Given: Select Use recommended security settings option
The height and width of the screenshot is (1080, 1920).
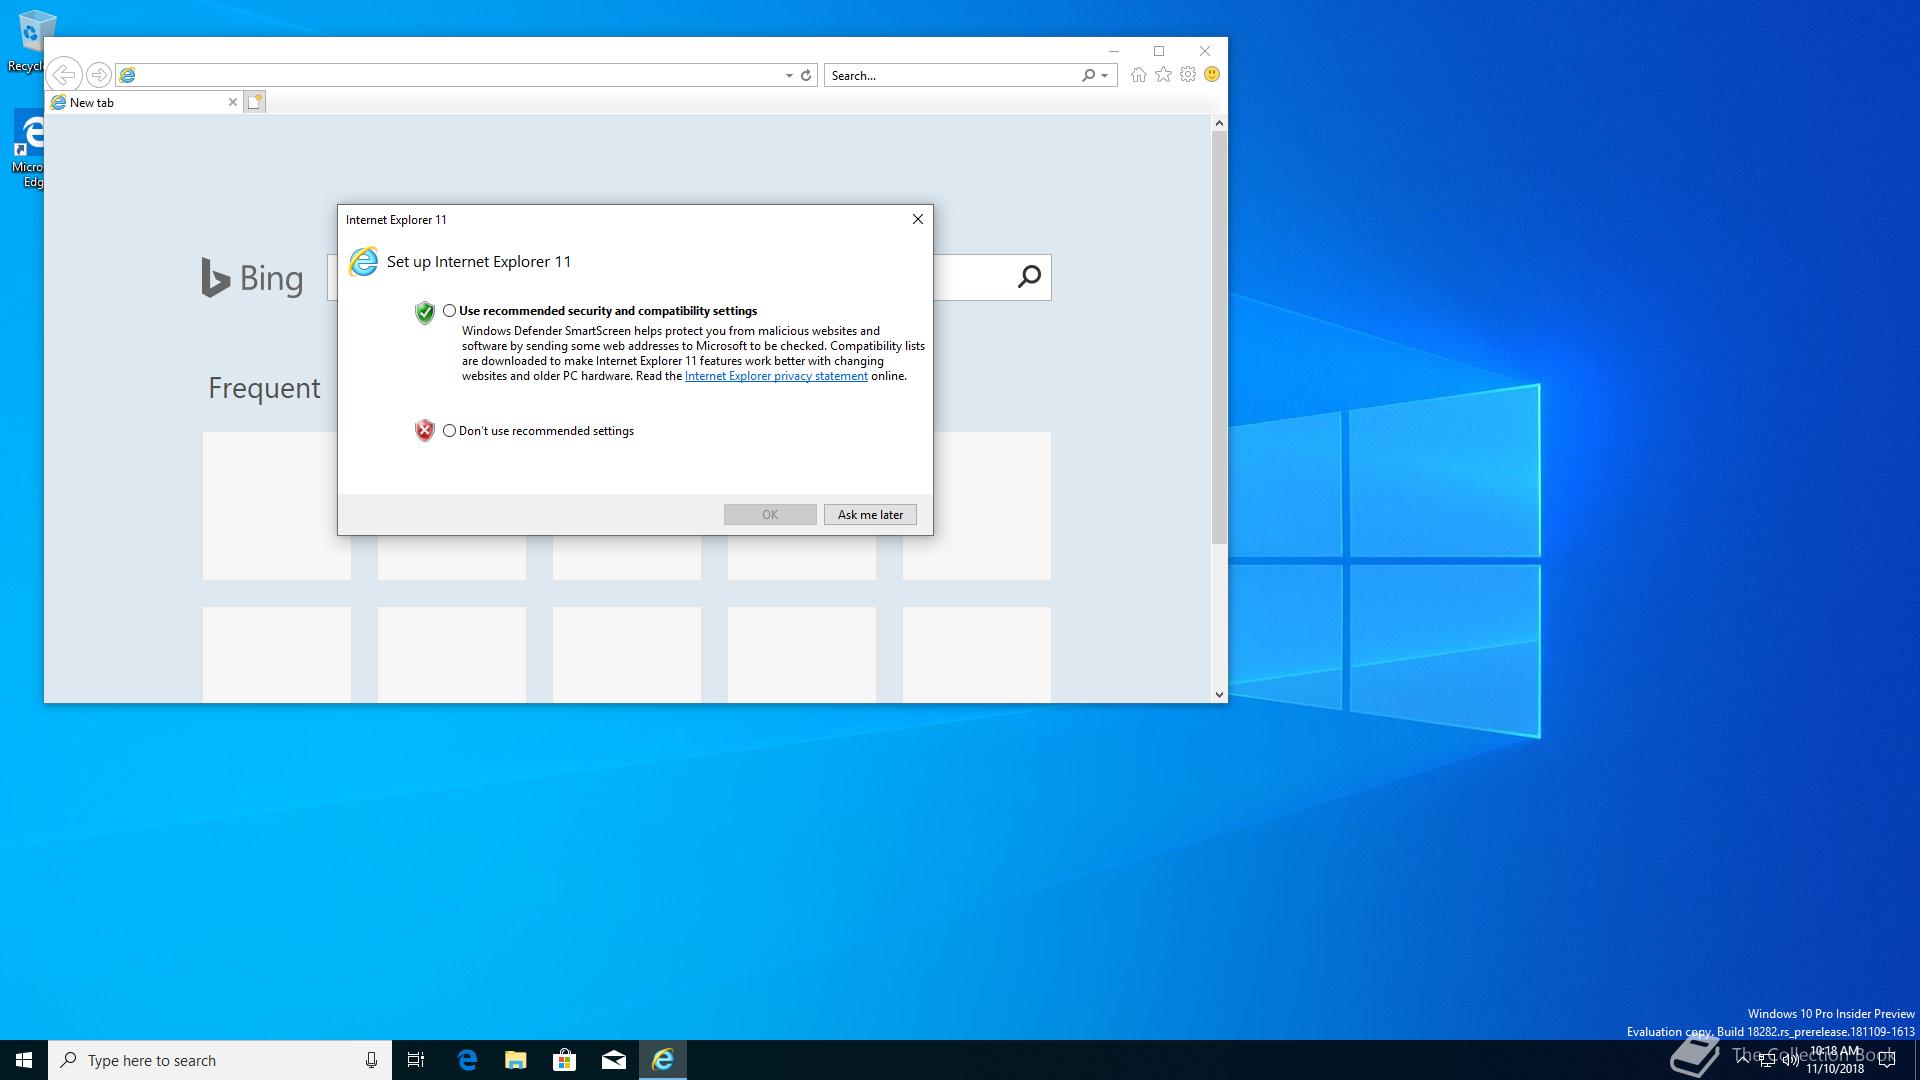Looking at the screenshot, I should (x=600, y=311).
